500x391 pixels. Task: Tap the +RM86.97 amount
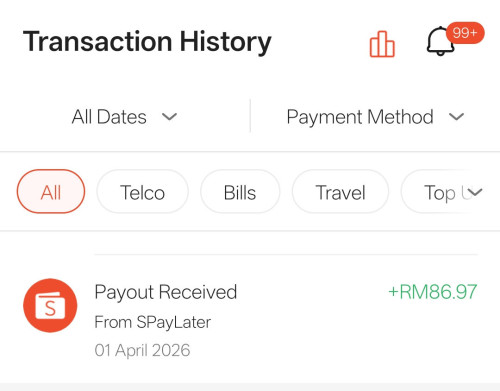[x=433, y=292]
